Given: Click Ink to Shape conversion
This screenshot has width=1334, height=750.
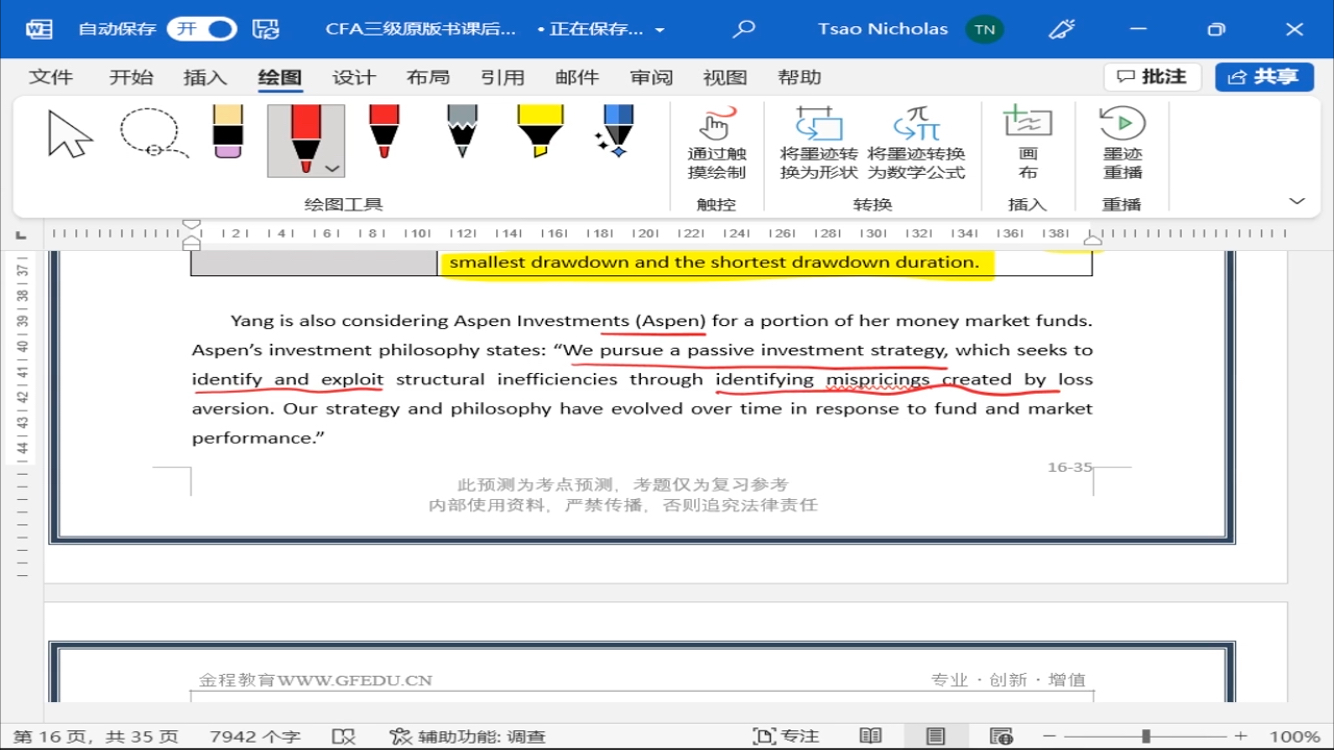Looking at the screenshot, I should coord(819,144).
